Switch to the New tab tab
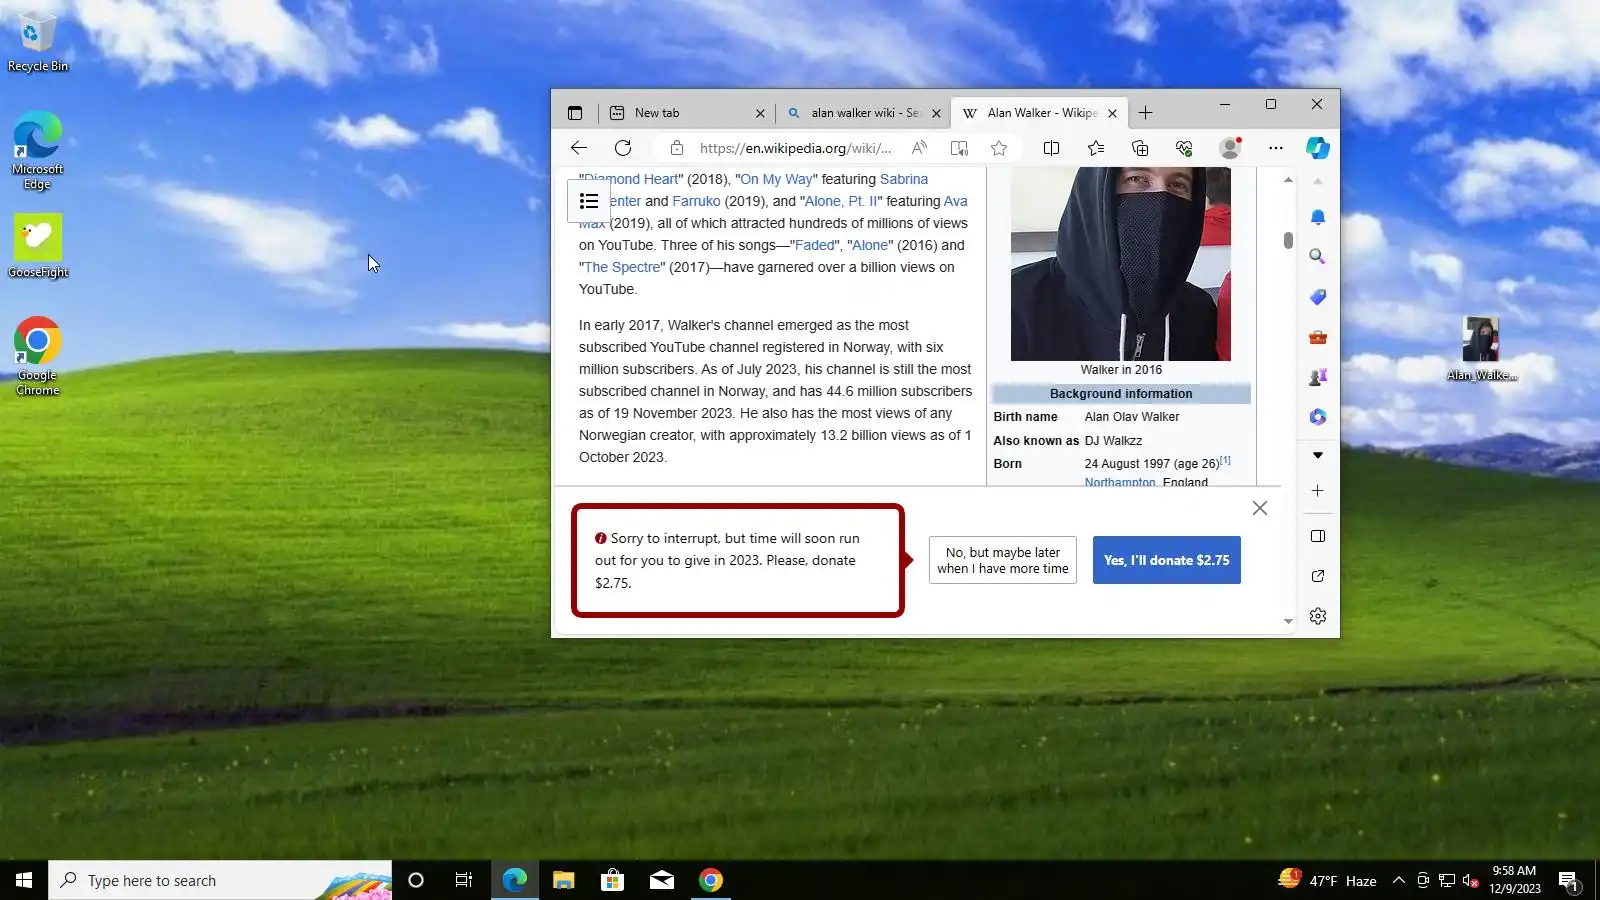Image resolution: width=1600 pixels, height=900 pixels. [688, 113]
